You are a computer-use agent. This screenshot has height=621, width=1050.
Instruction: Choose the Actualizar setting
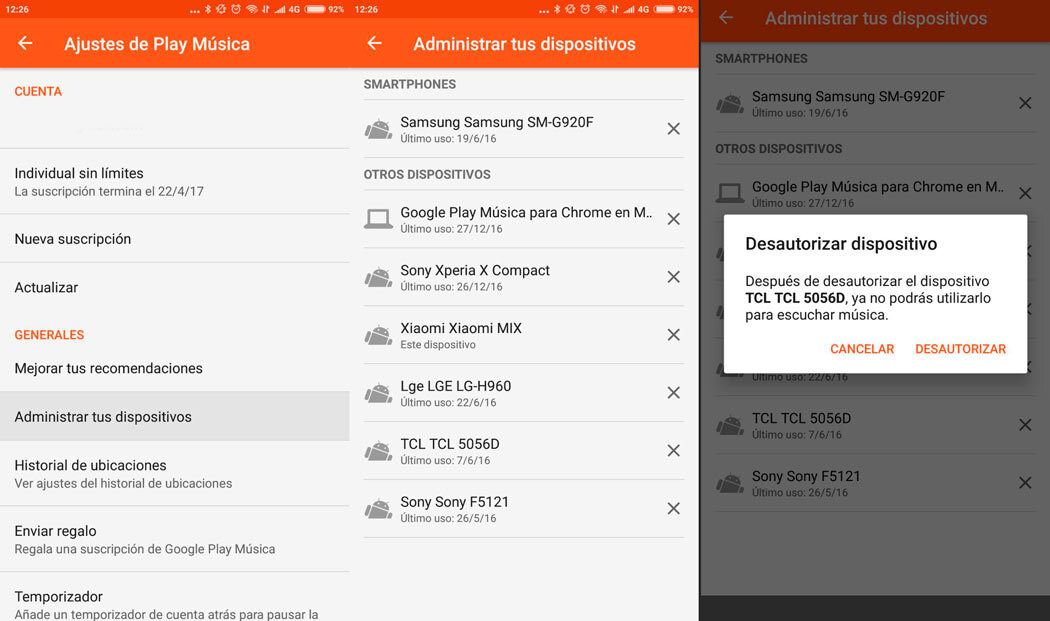(x=46, y=287)
